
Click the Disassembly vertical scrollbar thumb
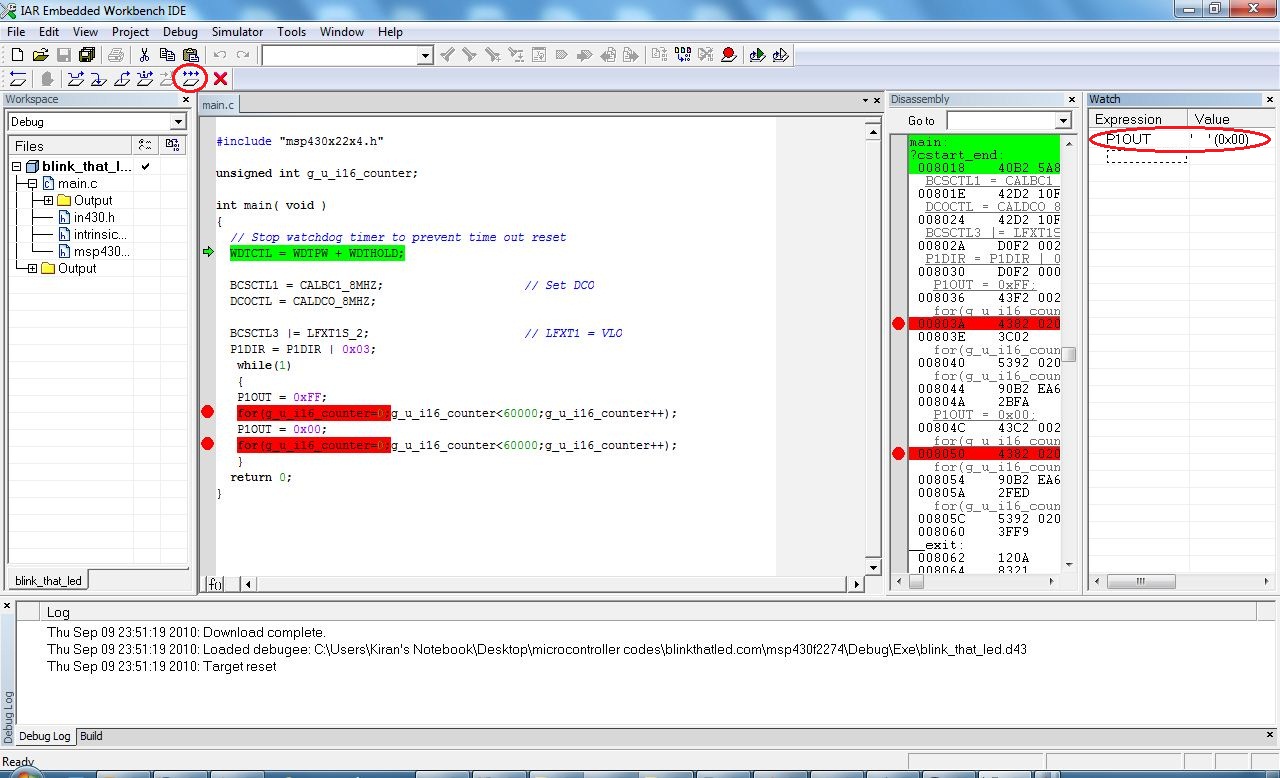click(1068, 354)
